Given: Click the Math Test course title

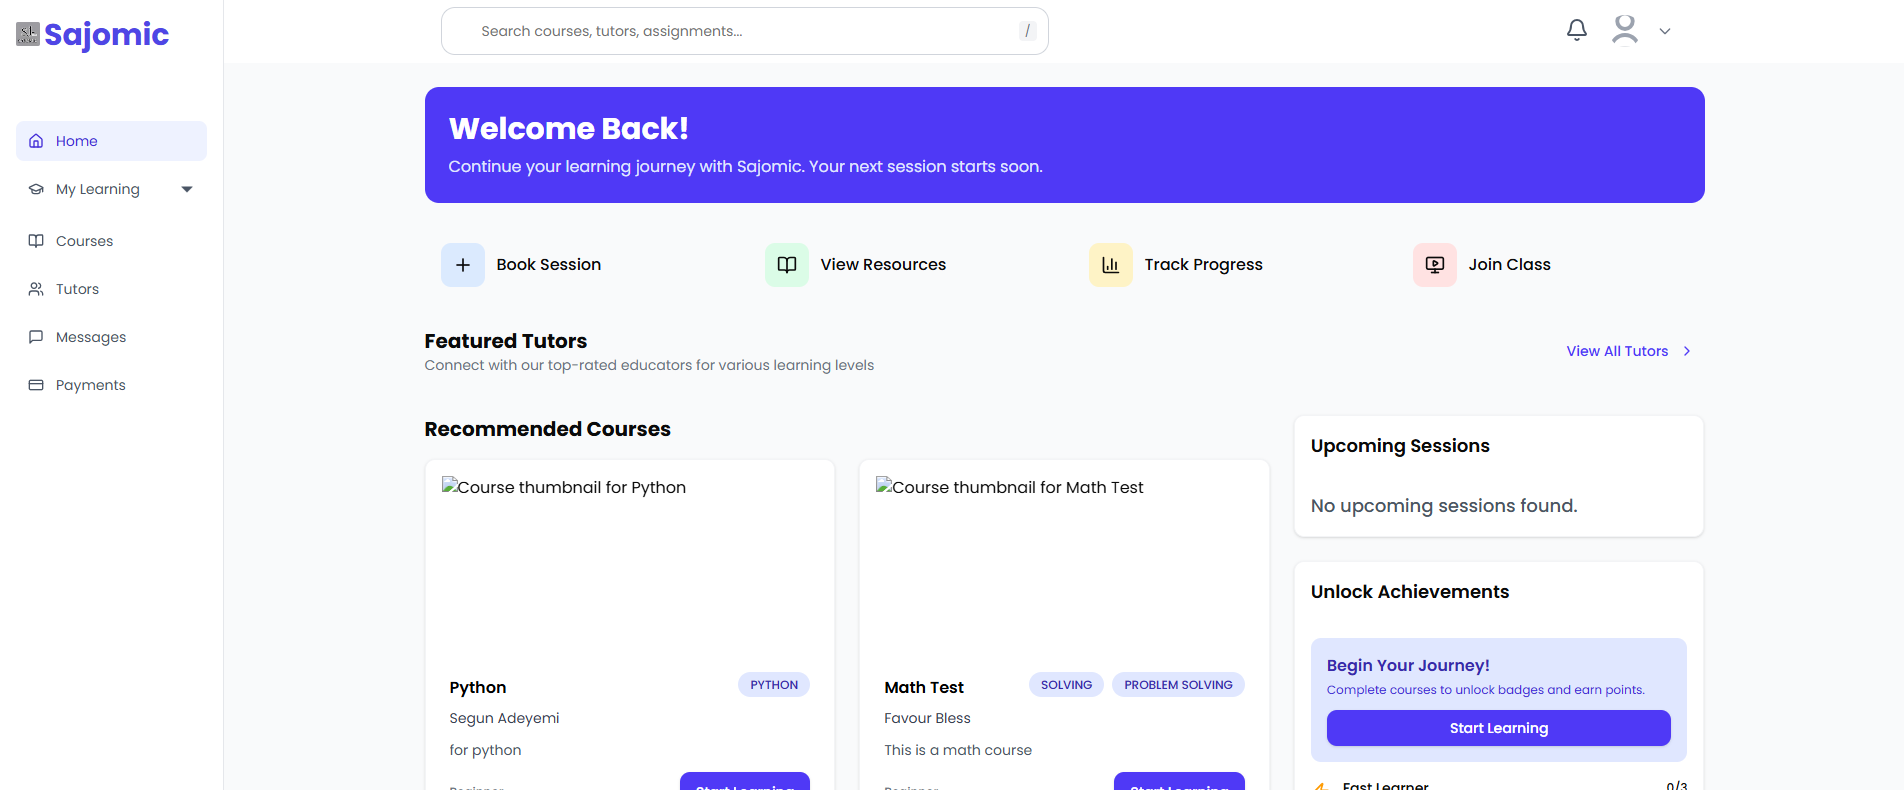Looking at the screenshot, I should pyautogui.click(x=924, y=687).
